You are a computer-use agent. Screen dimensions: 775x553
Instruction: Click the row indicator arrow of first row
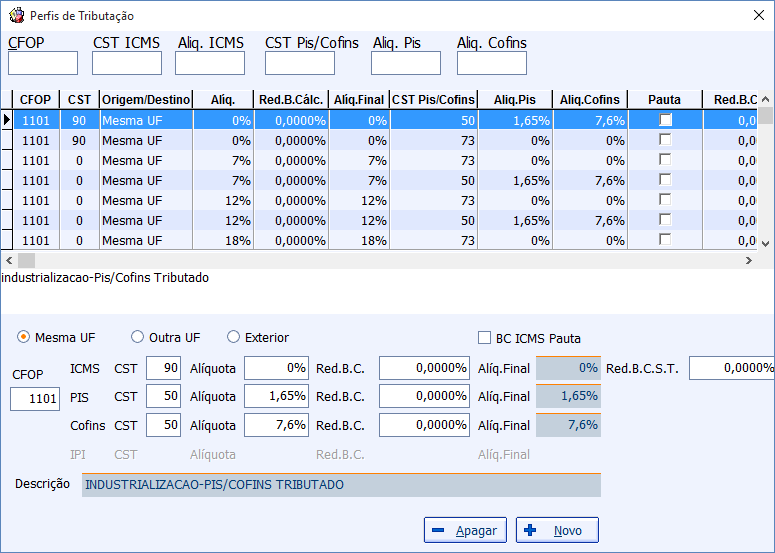point(7,120)
